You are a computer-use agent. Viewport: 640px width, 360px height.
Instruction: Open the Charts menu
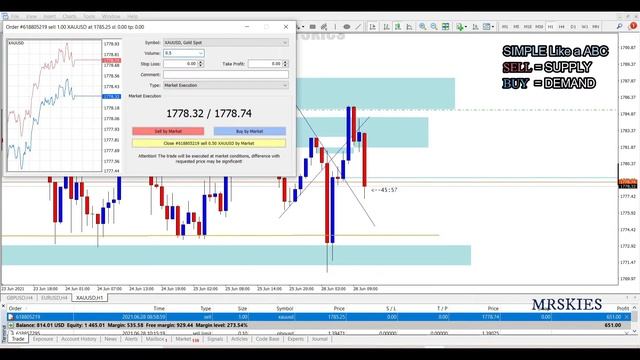tap(69, 16)
